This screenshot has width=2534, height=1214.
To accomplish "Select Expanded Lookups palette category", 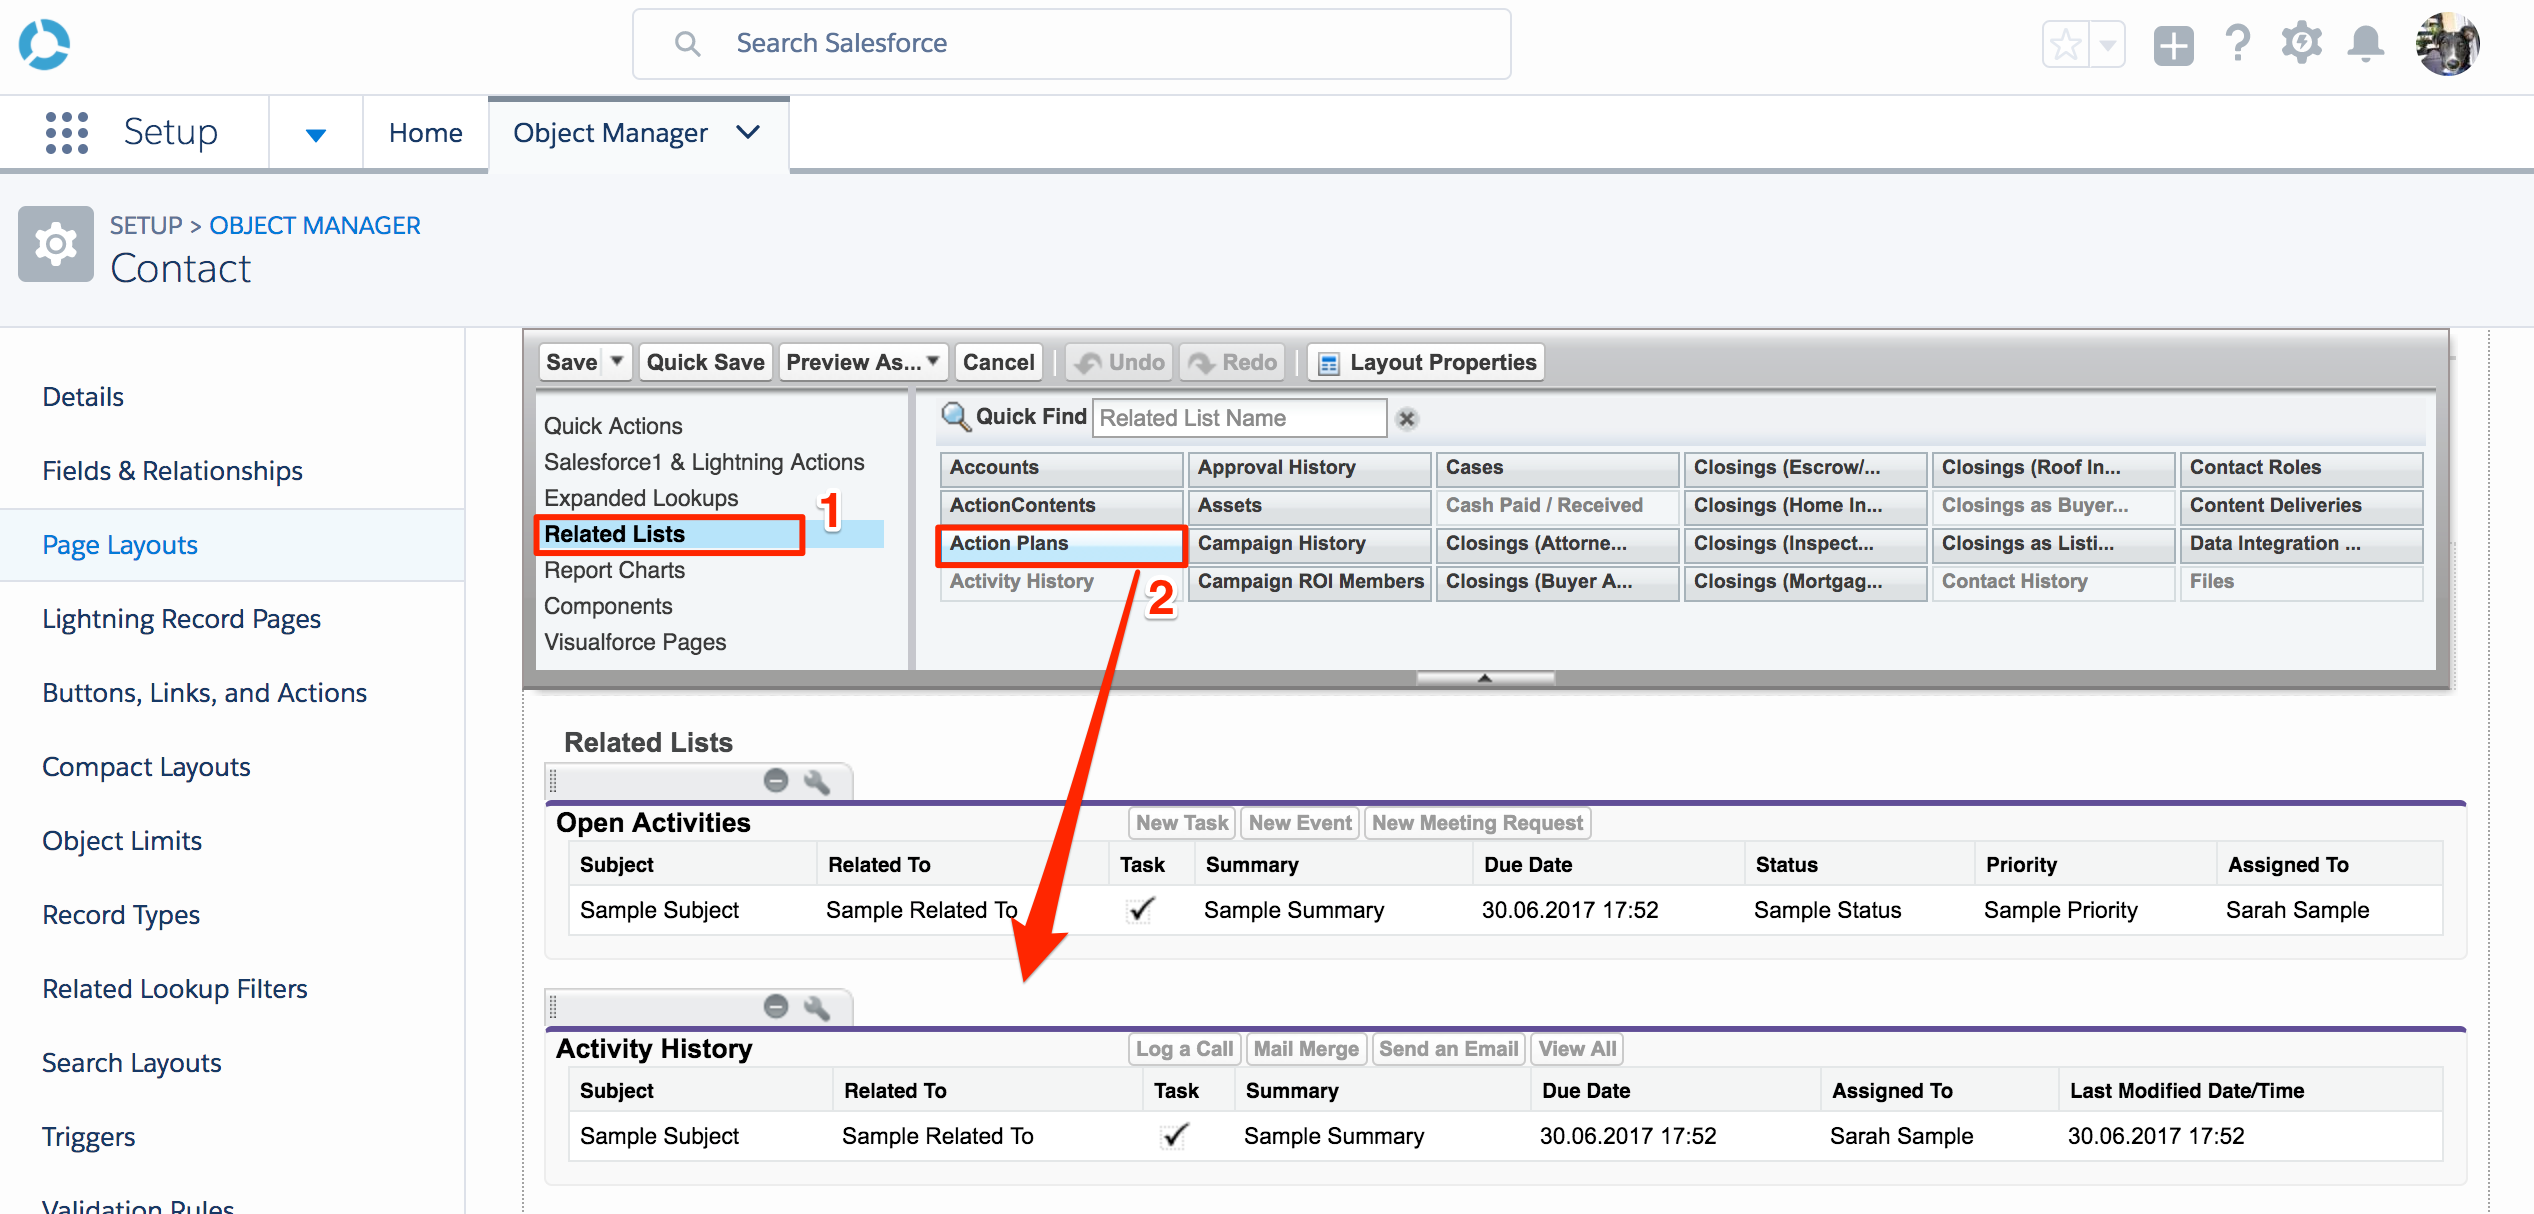I will [x=641, y=498].
